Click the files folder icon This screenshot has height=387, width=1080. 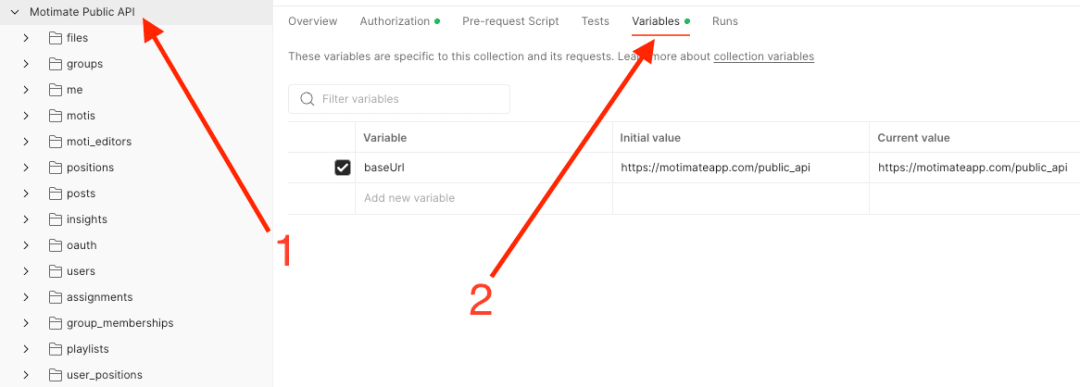click(56, 38)
